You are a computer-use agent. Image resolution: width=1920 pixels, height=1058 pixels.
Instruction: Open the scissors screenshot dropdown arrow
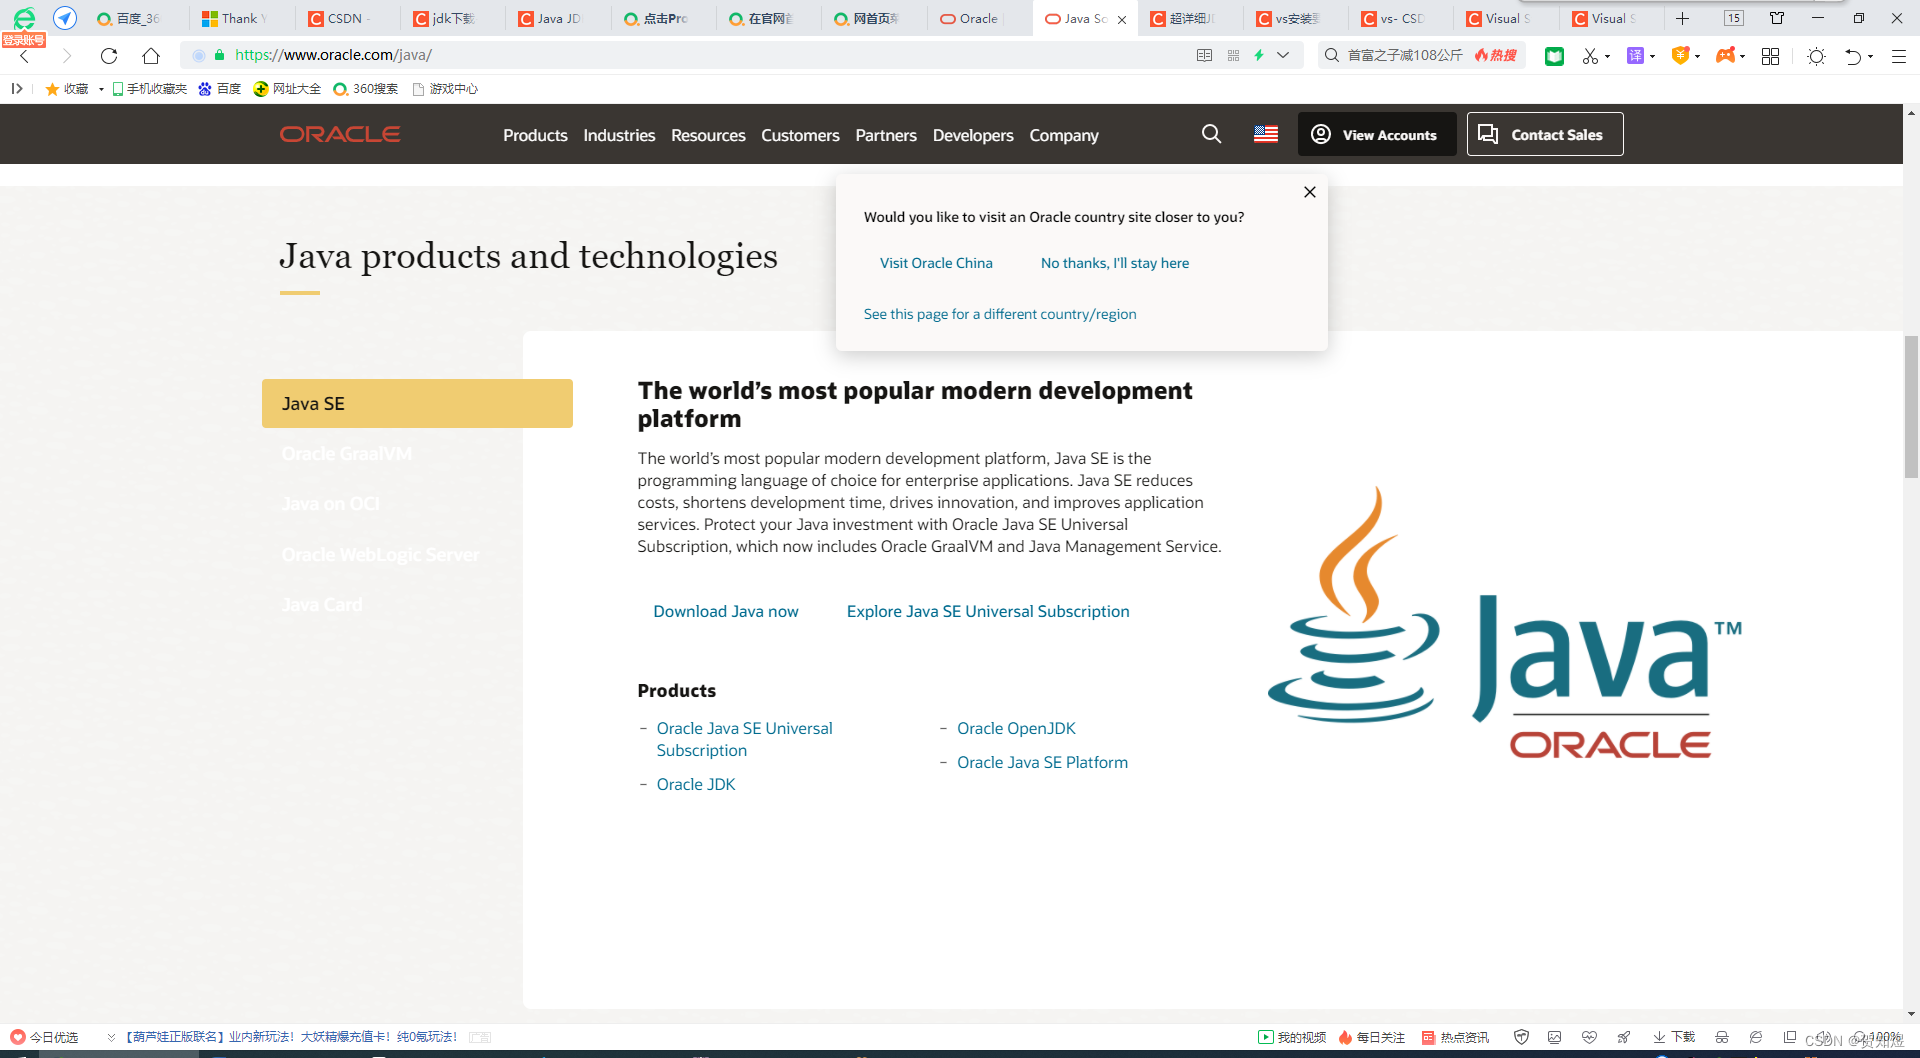1607,56
